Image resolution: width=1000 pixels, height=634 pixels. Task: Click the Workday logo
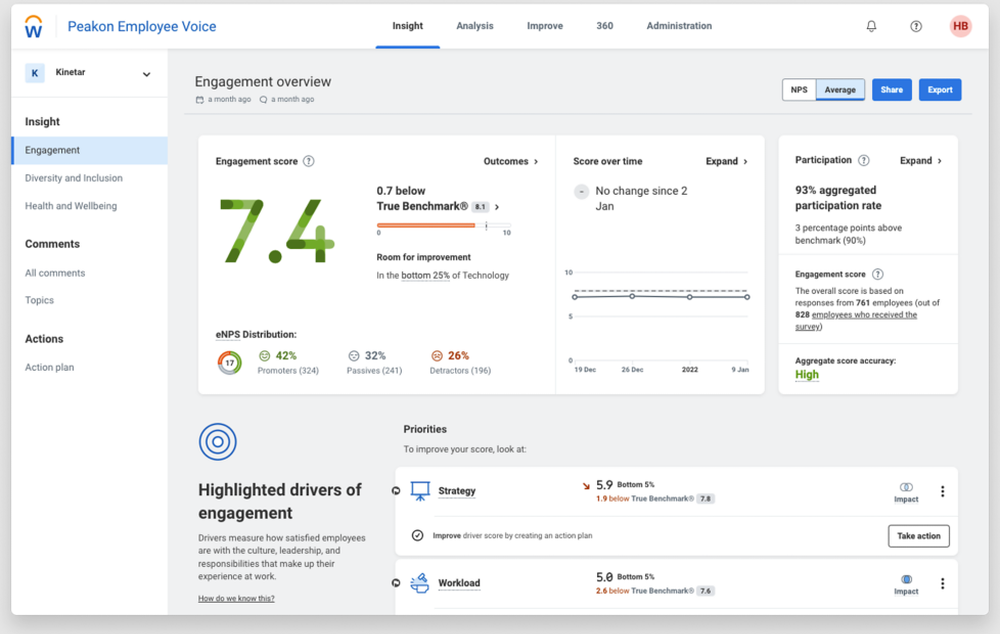(32, 26)
